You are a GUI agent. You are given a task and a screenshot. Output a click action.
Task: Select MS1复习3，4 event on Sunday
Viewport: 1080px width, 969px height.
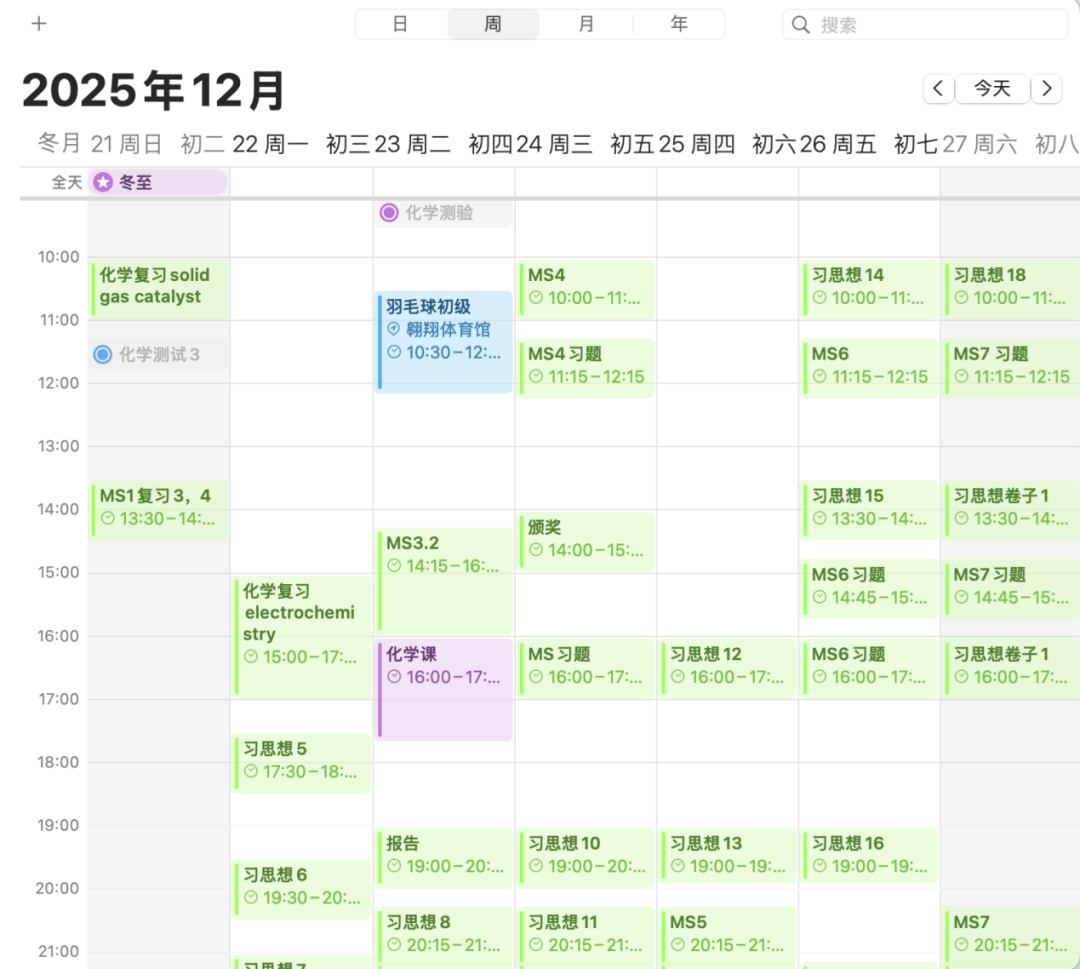[x=159, y=510]
